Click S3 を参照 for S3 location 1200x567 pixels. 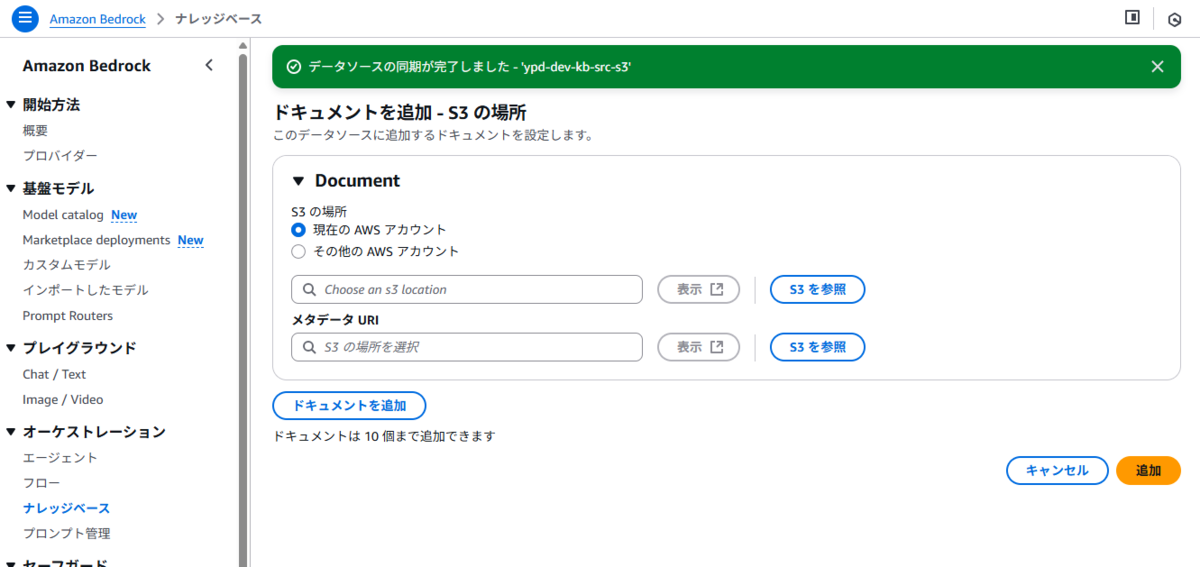pos(817,290)
